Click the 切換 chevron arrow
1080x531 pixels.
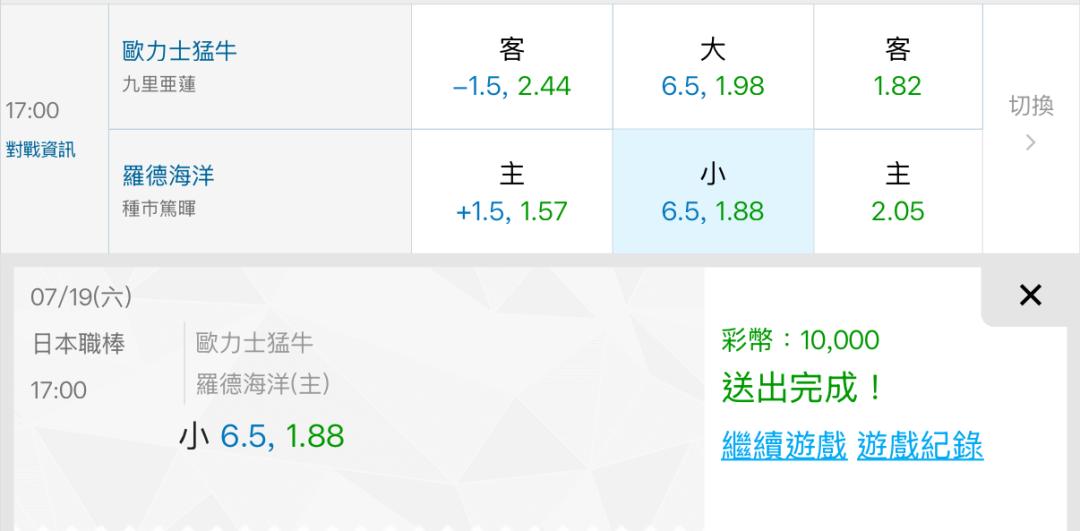pos(1030,143)
